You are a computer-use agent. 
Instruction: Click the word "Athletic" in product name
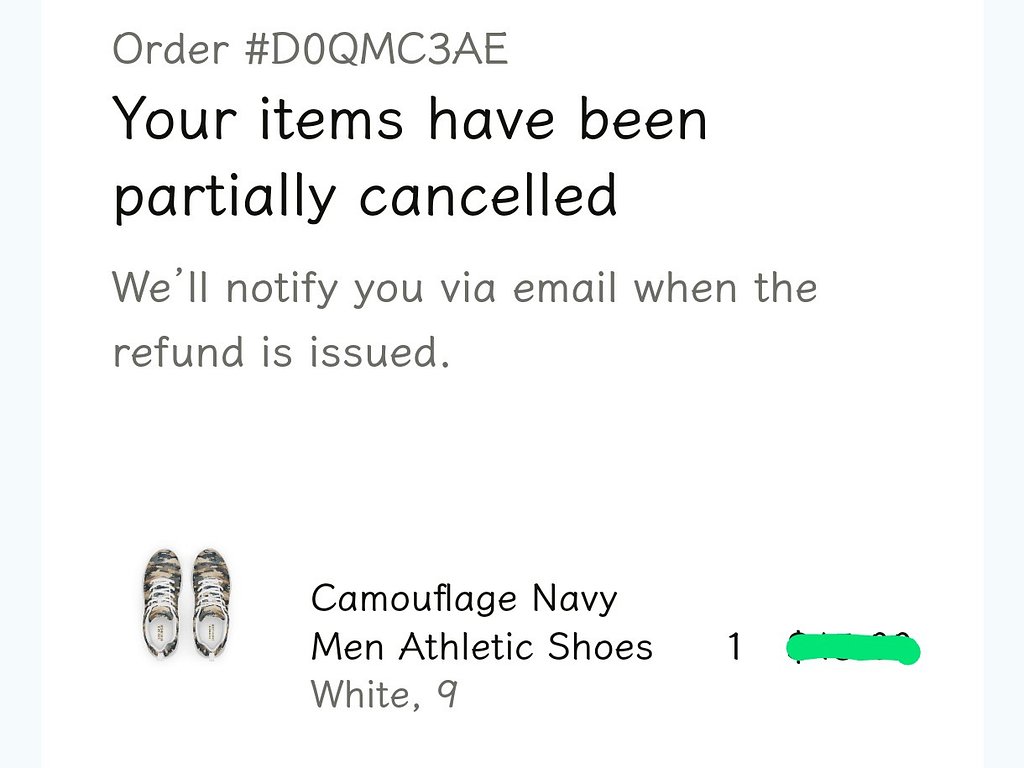point(466,647)
